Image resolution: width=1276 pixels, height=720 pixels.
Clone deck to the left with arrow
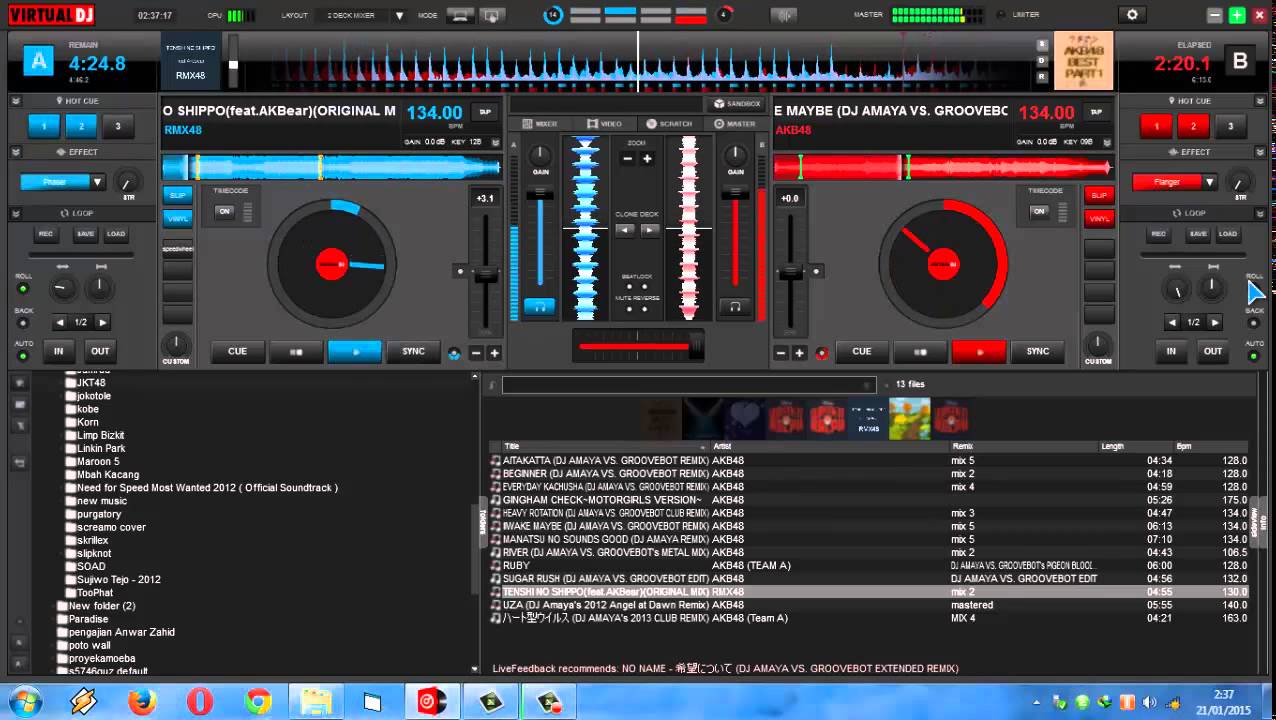click(x=625, y=230)
